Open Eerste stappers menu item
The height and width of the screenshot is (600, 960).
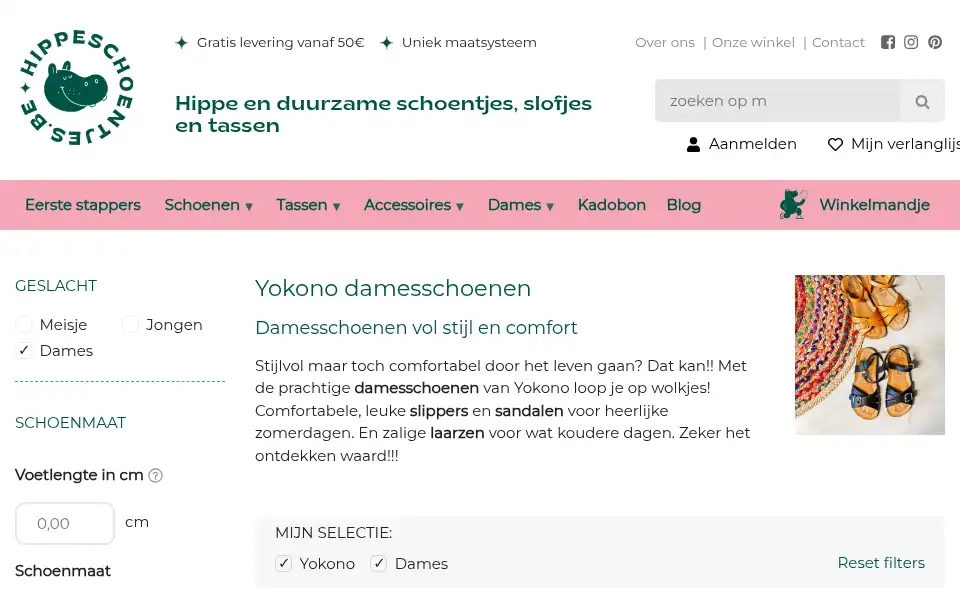(83, 205)
